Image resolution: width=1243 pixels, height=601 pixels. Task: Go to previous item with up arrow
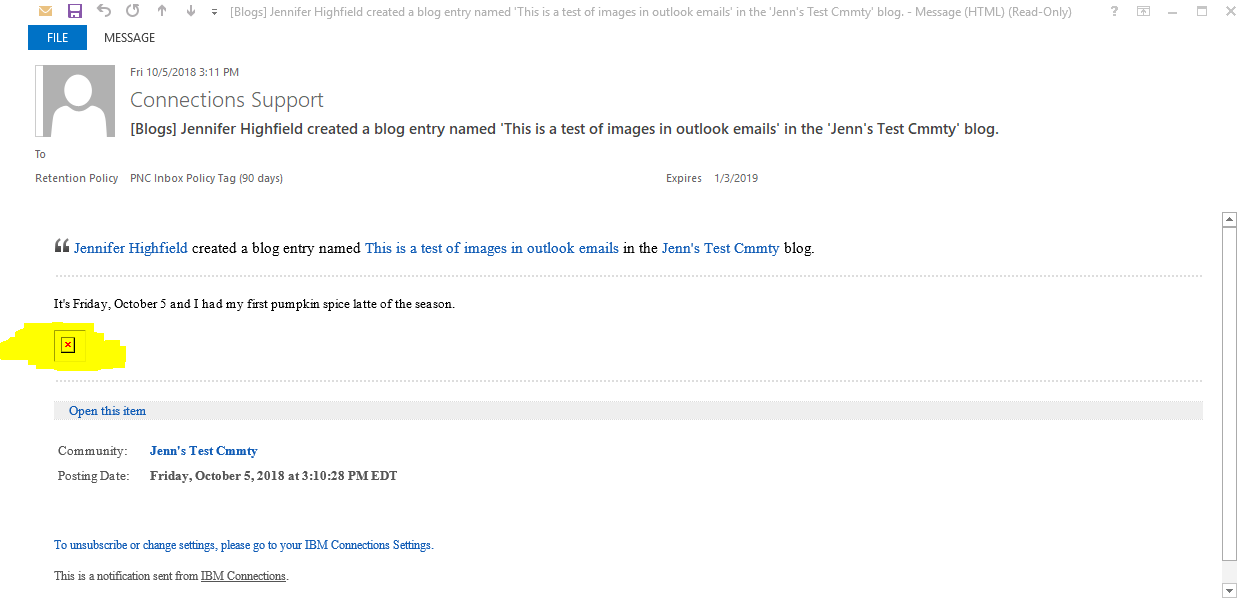163,12
